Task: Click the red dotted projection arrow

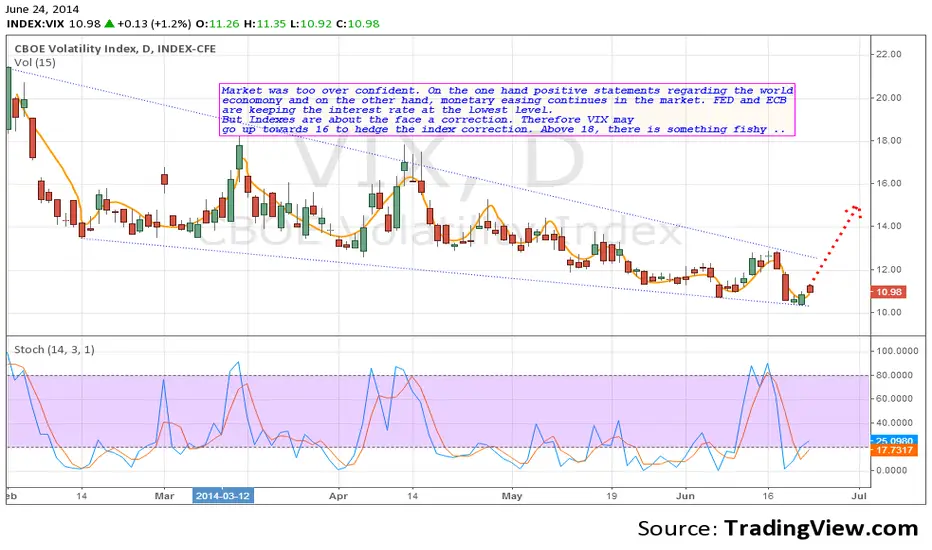Action: (x=837, y=244)
